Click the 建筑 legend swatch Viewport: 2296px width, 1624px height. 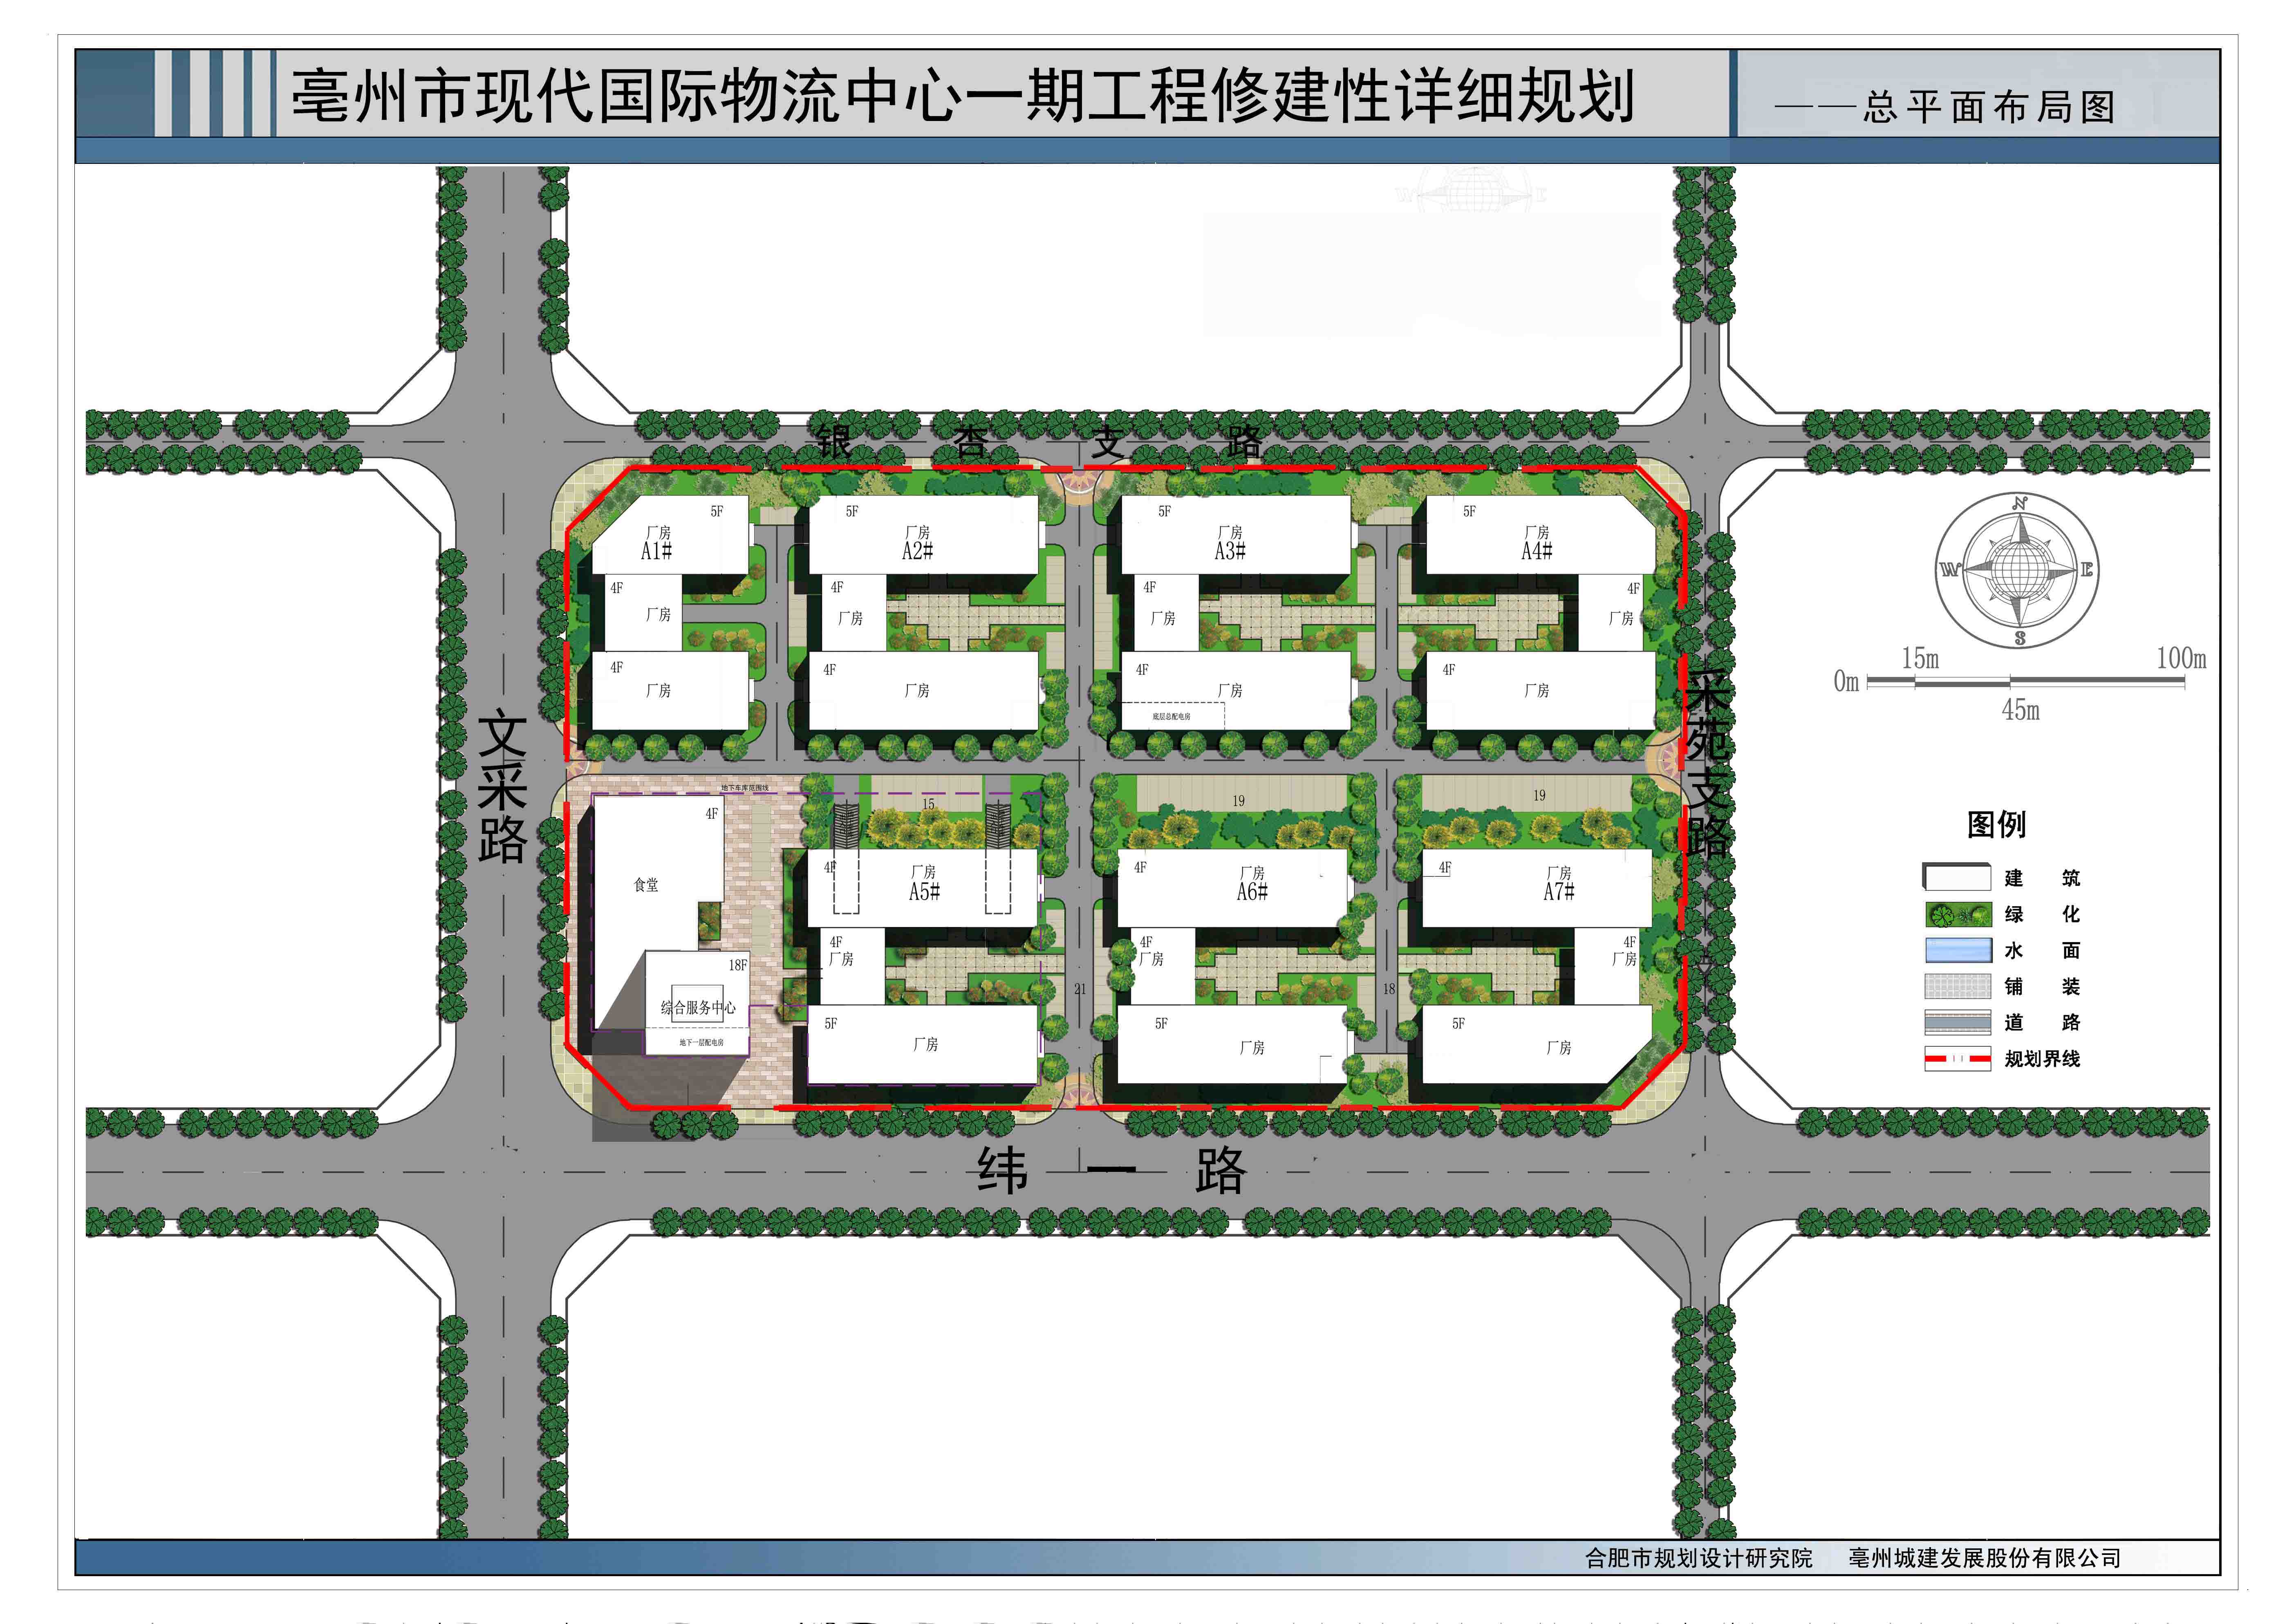[x=1957, y=877]
